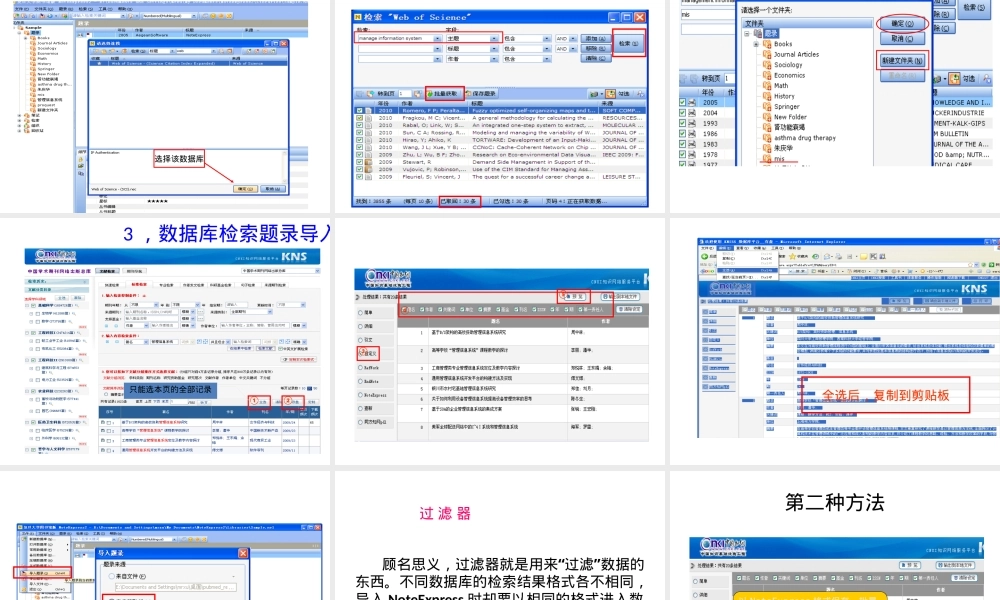1000x600 pixels.
Task: Click the Books folder icon in folder chooser
Action: pyautogui.click(x=767, y=44)
